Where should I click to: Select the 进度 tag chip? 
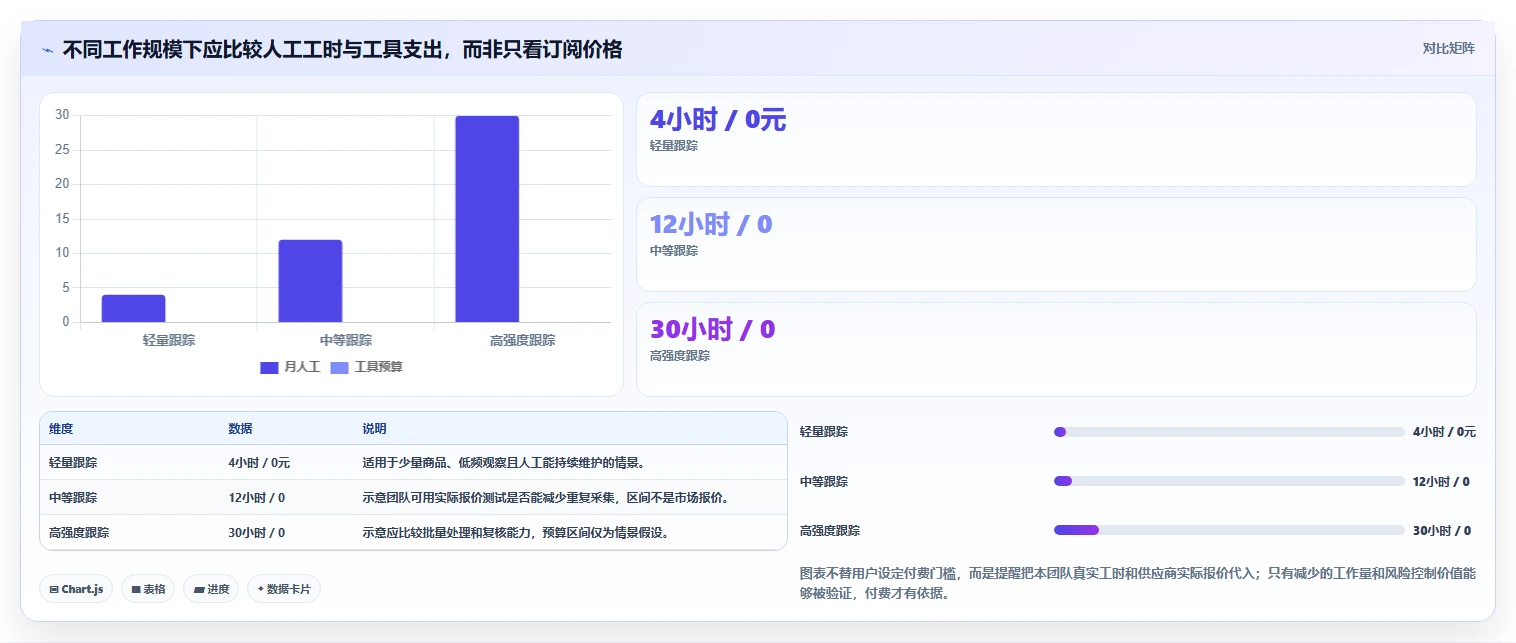click(211, 589)
